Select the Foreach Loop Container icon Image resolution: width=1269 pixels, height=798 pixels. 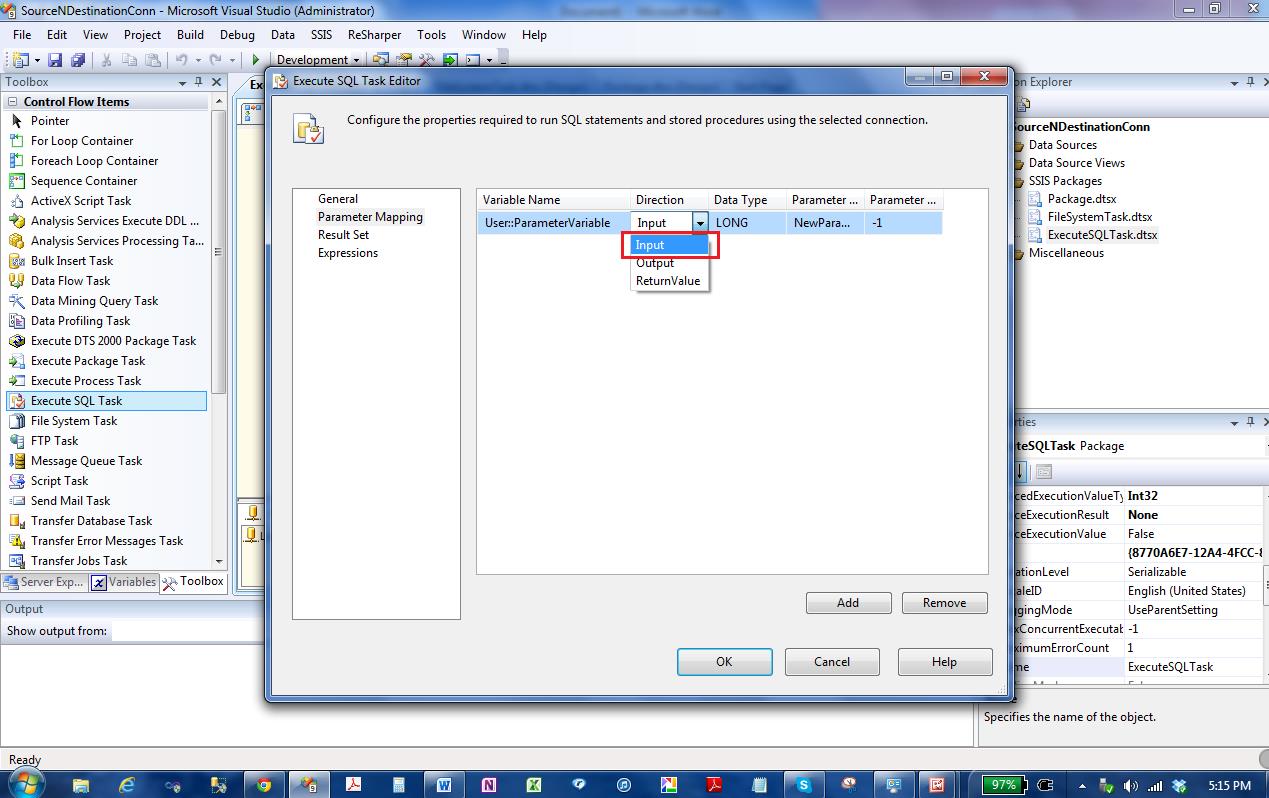click(x=16, y=161)
